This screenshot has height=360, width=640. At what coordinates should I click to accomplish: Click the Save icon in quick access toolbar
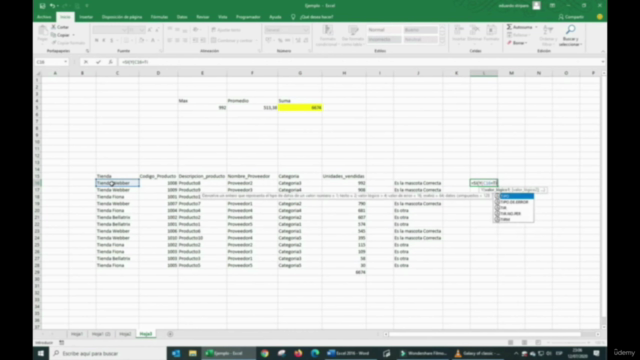(x=42, y=6)
